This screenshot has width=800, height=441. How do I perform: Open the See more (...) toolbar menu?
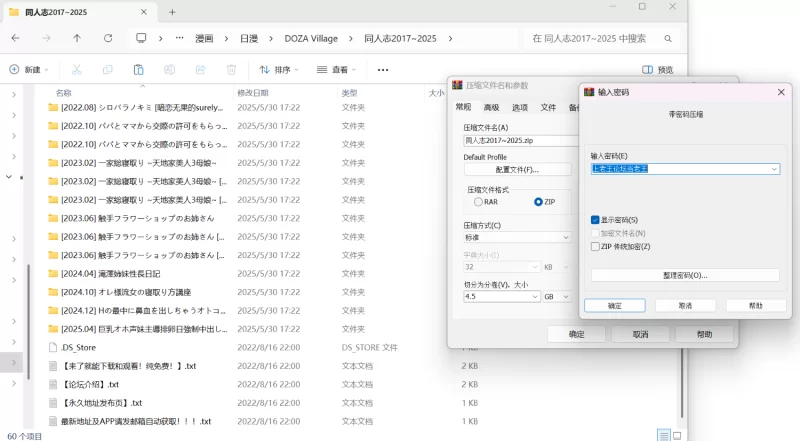click(382, 70)
